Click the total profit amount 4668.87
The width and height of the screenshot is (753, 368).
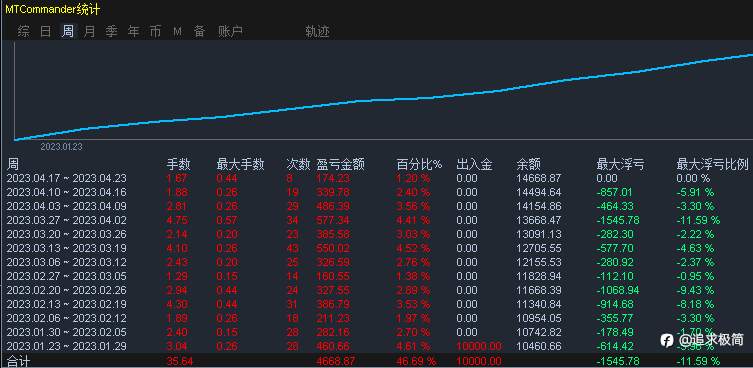coord(335,361)
